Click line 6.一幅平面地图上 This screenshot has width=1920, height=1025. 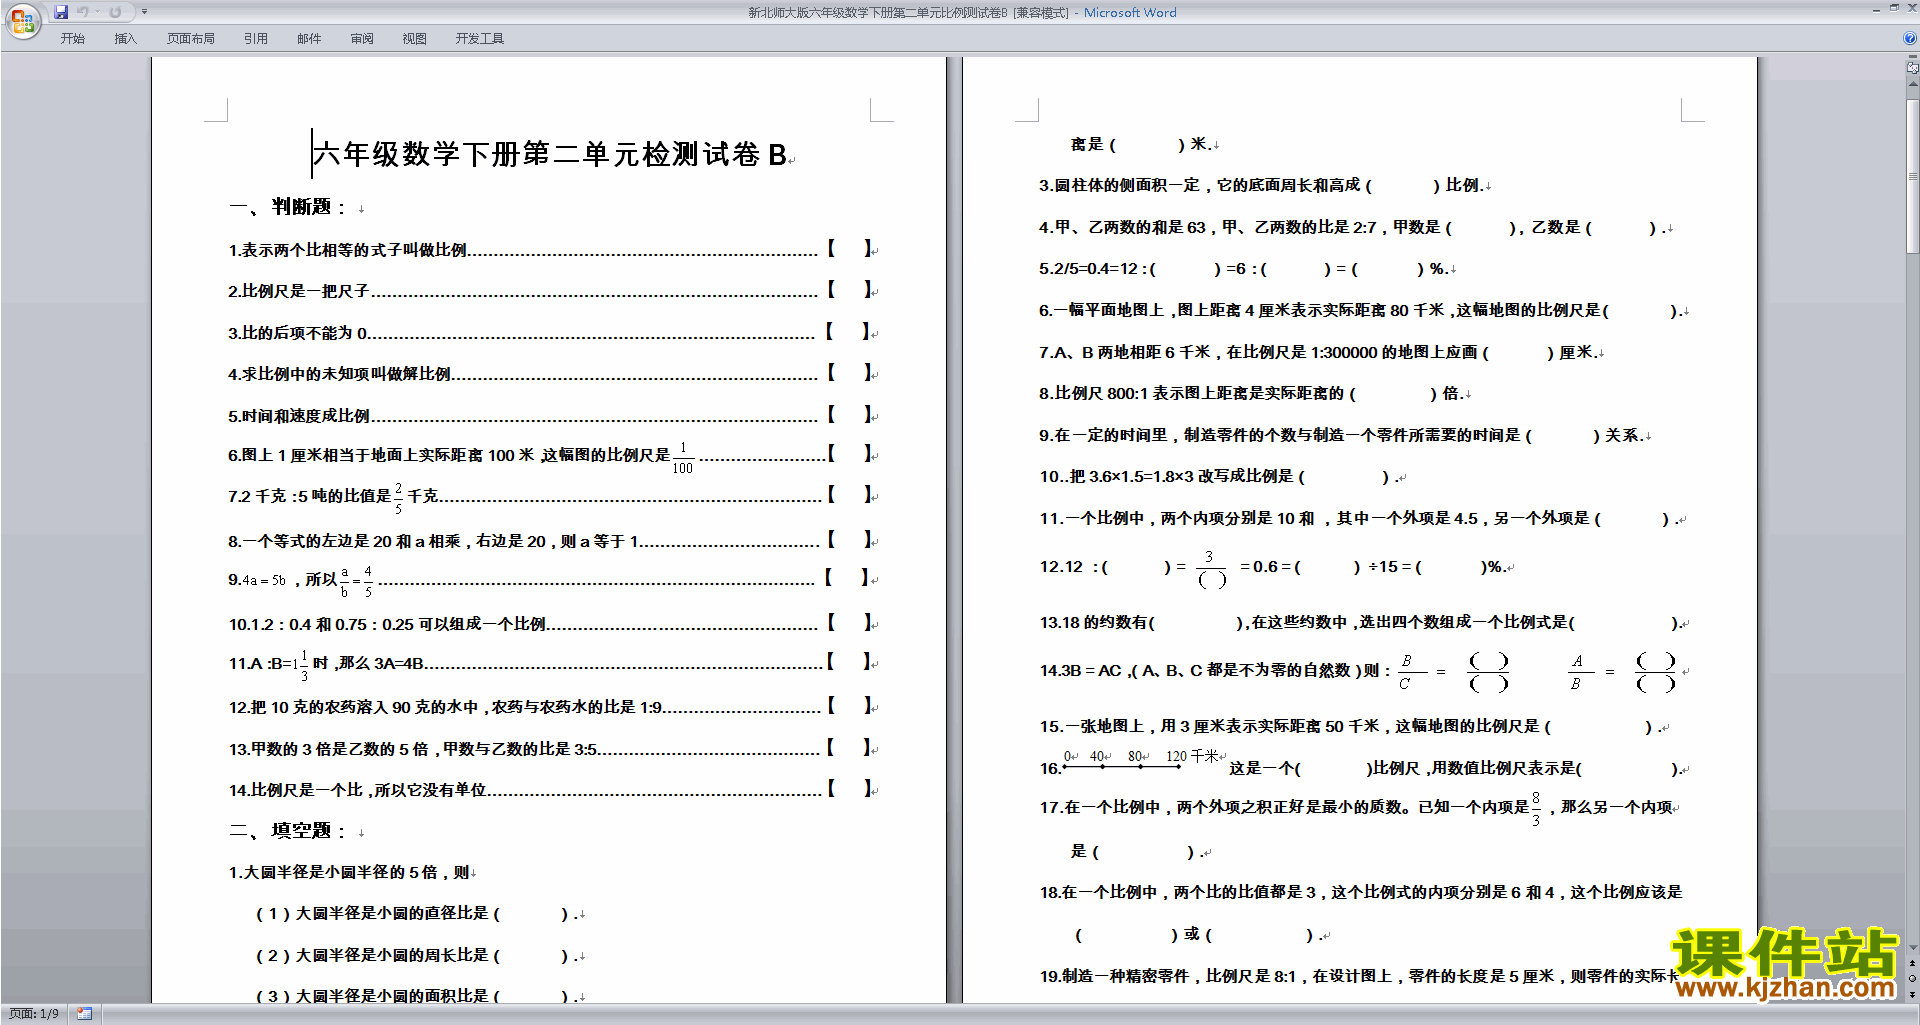pyautogui.click(x=1363, y=310)
